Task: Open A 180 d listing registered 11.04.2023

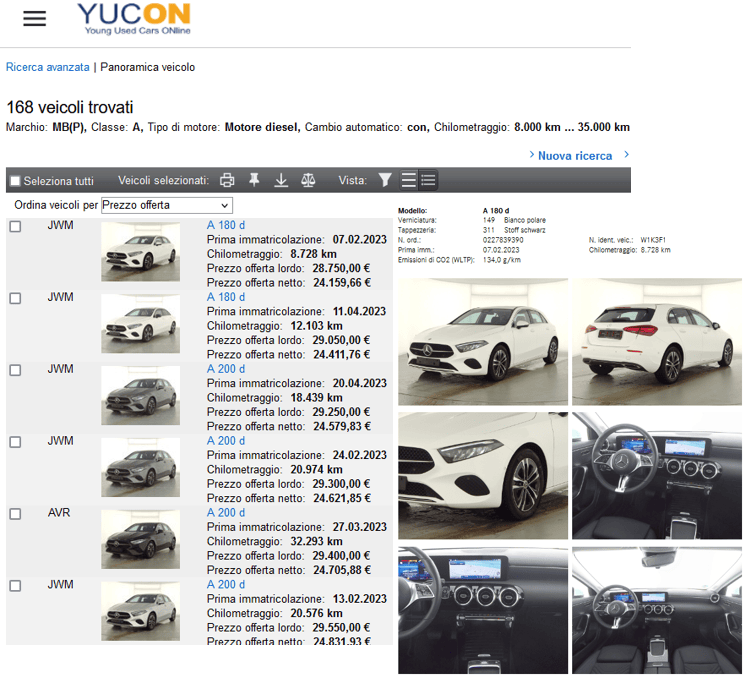Action: point(225,297)
